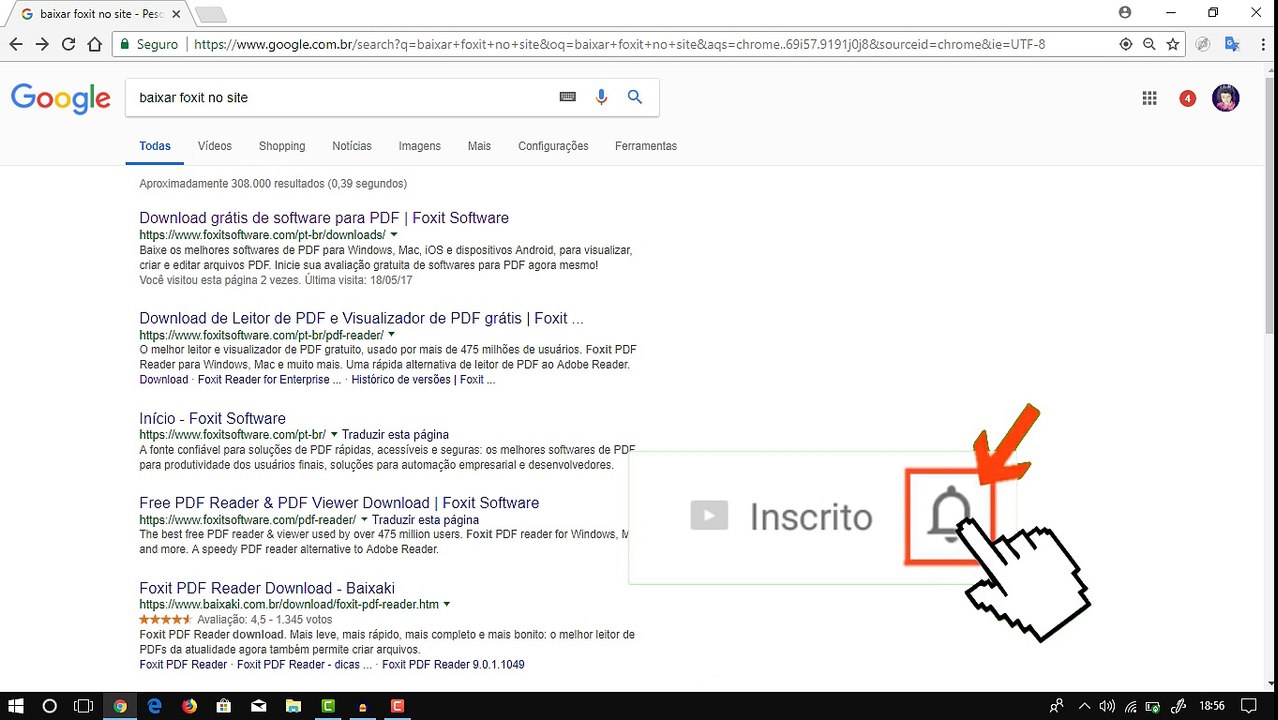Open the Chrome profile person icon
The image size is (1278, 720).
1125,12
